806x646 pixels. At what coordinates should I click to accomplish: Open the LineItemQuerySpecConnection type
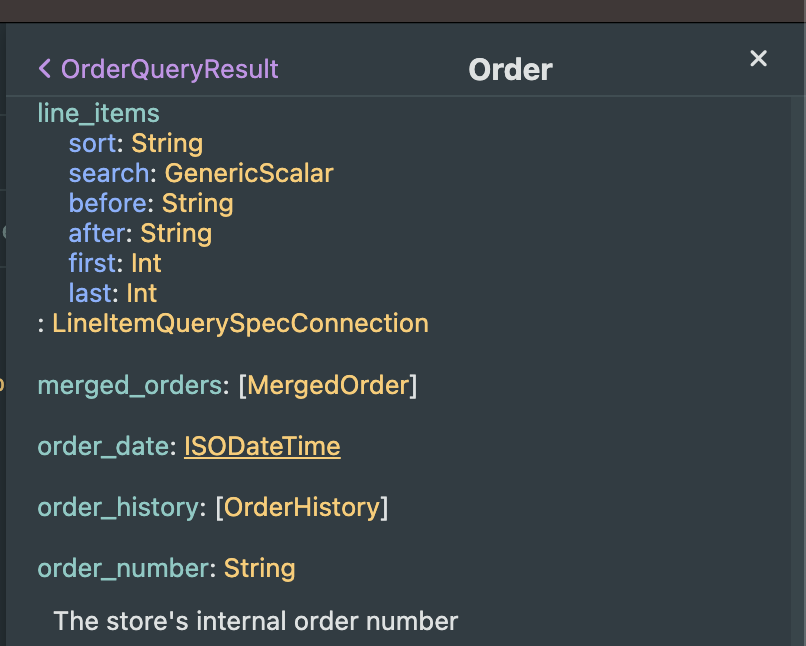click(240, 324)
